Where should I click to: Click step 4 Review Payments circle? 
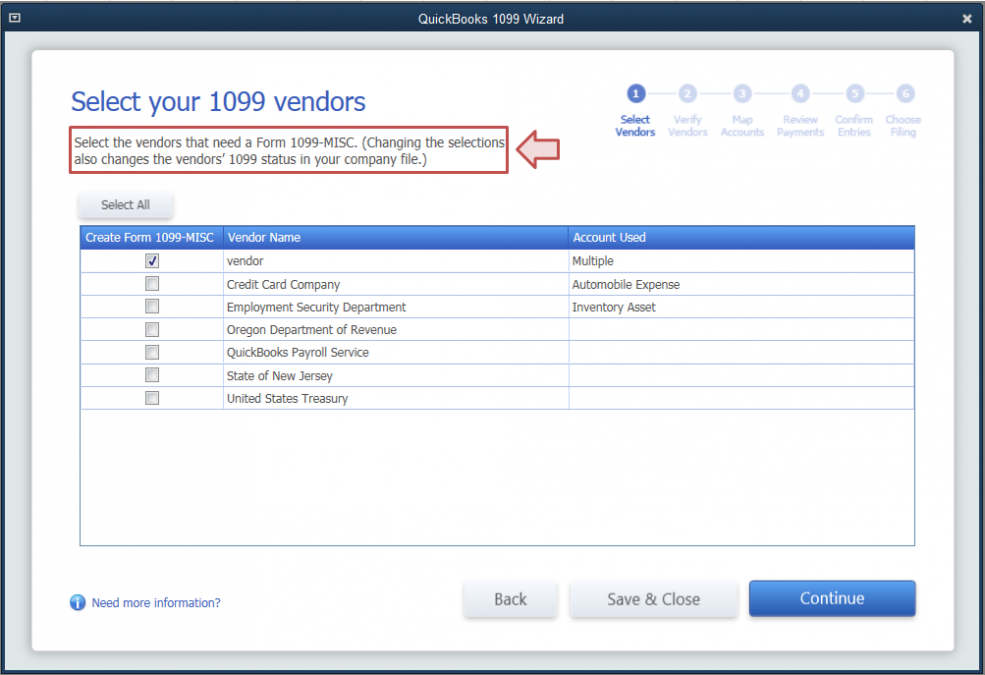800,94
